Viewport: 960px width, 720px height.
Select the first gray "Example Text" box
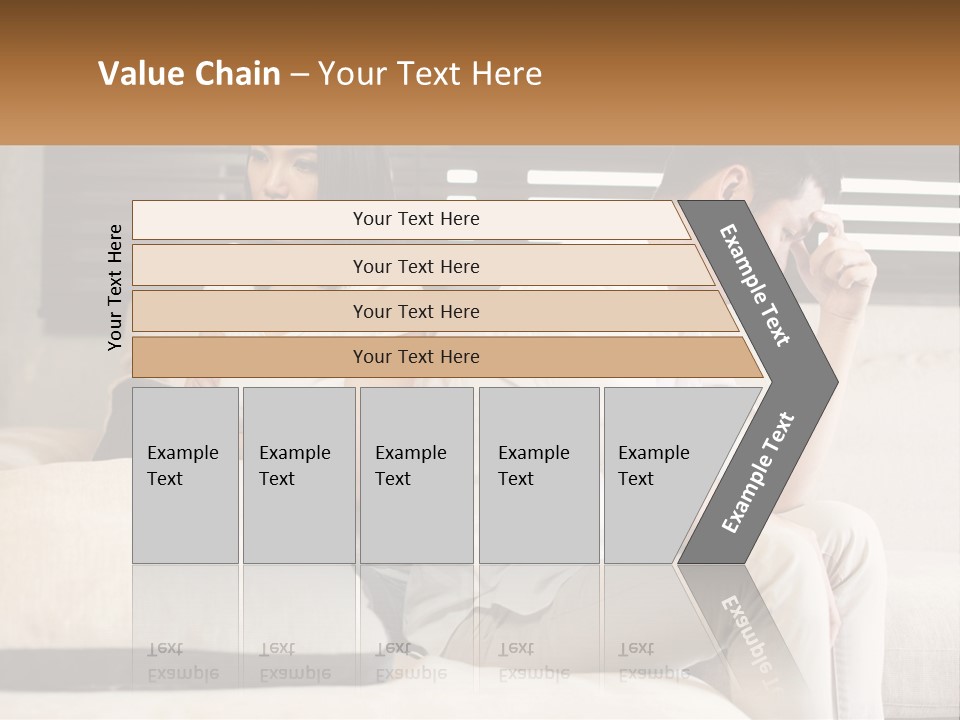(185, 475)
